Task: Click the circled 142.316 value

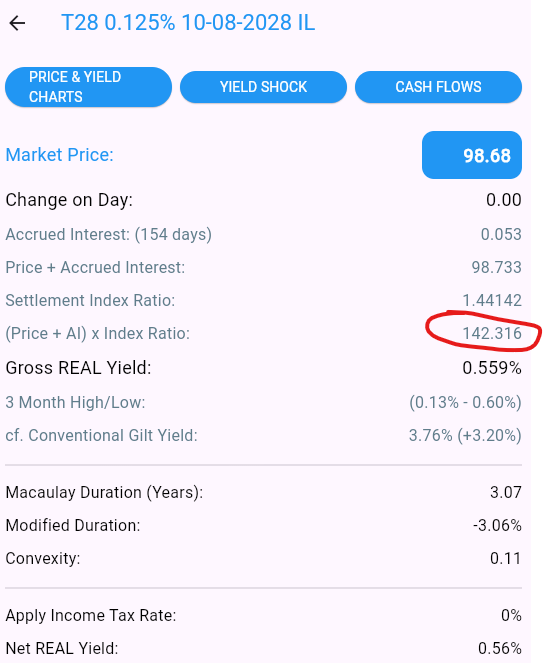Action: click(x=492, y=333)
